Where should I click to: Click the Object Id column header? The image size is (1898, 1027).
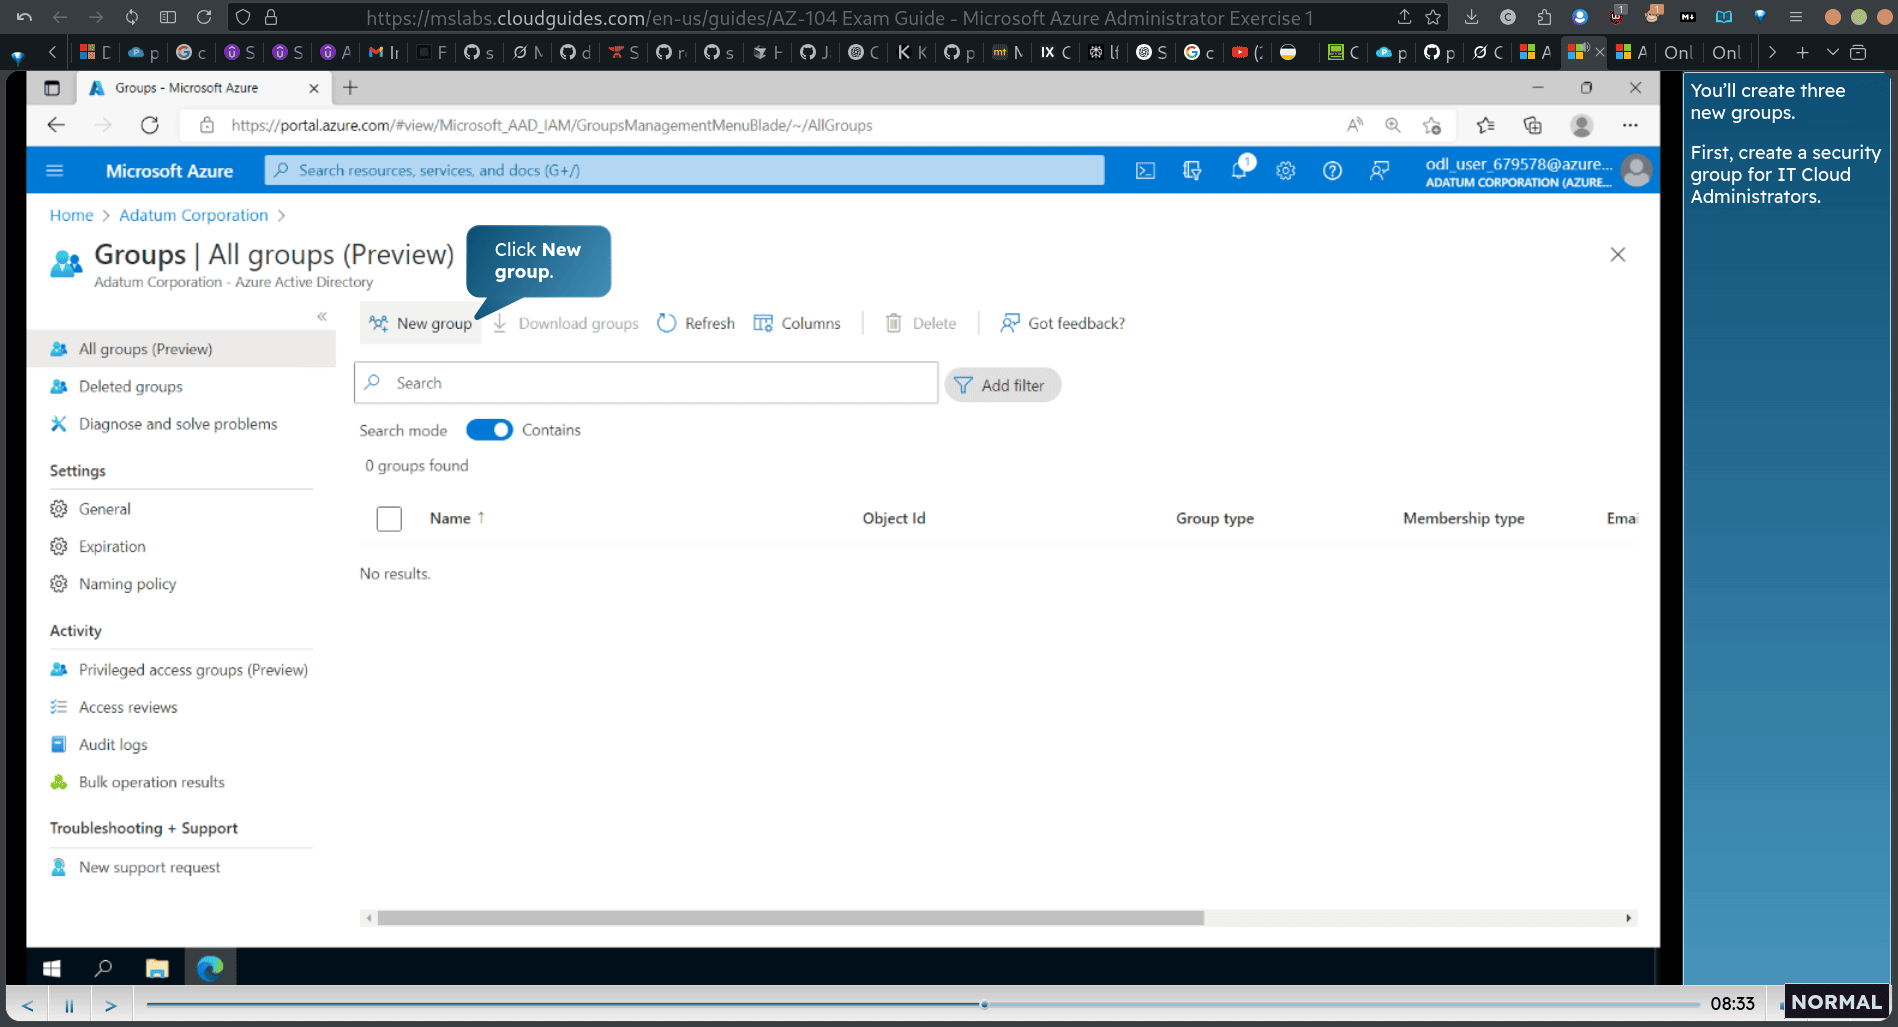click(894, 518)
